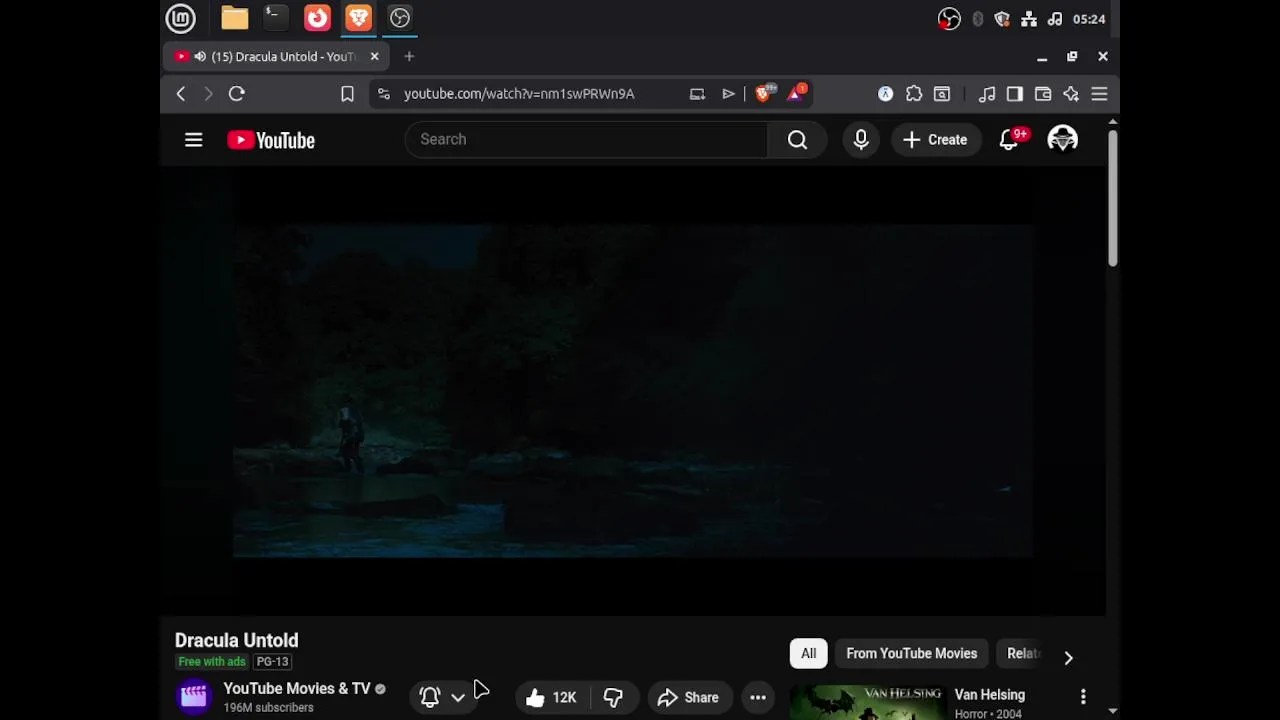Show next filter chips with arrow
1280x720 pixels.
(x=1068, y=657)
